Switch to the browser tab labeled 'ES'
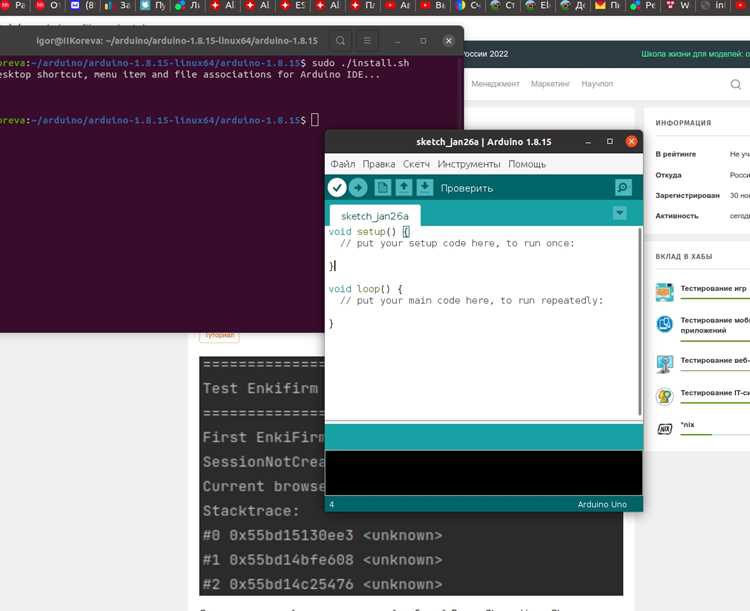This screenshot has height=611, width=750. pyautogui.click(x=293, y=5)
